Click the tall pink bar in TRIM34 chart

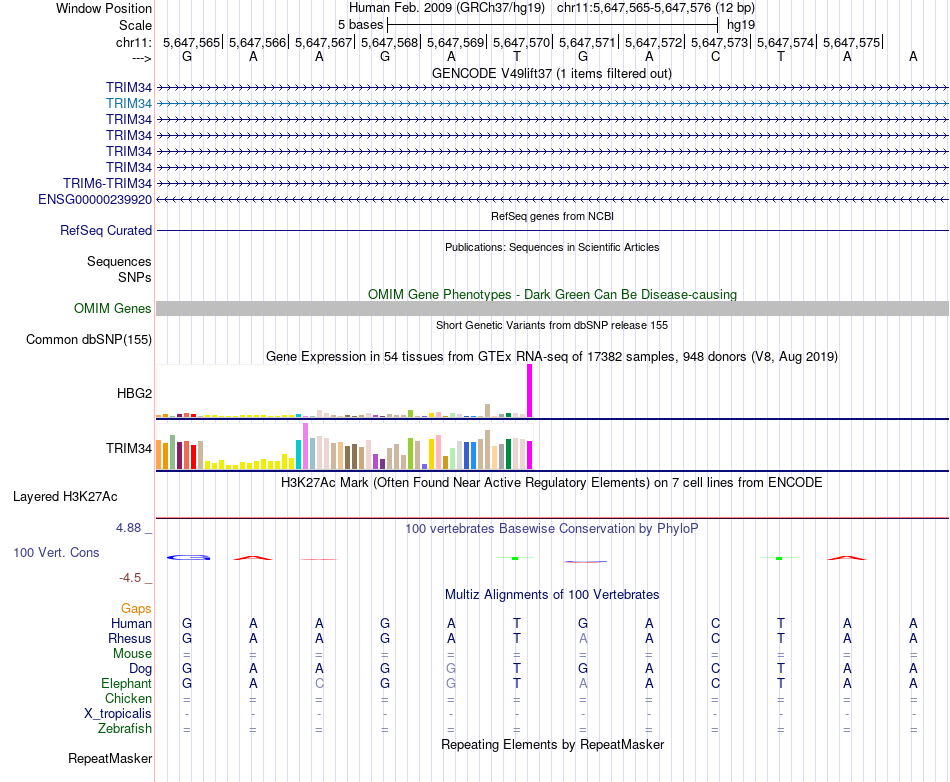coord(305,446)
